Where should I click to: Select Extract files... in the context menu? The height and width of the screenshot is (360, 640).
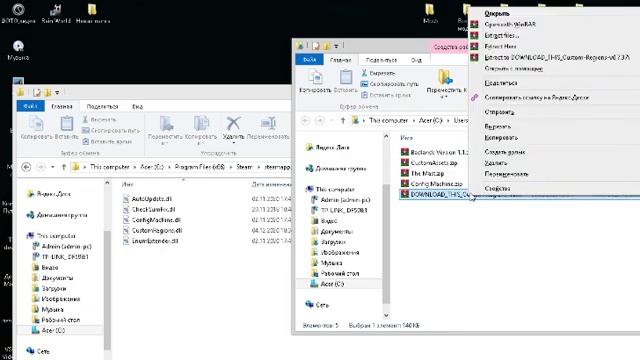pyautogui.click(x=502, y=36)
